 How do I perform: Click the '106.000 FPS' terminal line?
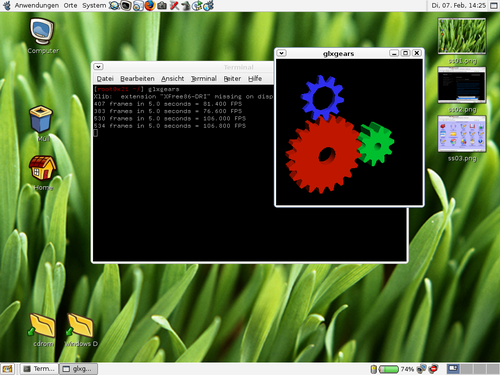pyautogui.click(x=170, y=119)
